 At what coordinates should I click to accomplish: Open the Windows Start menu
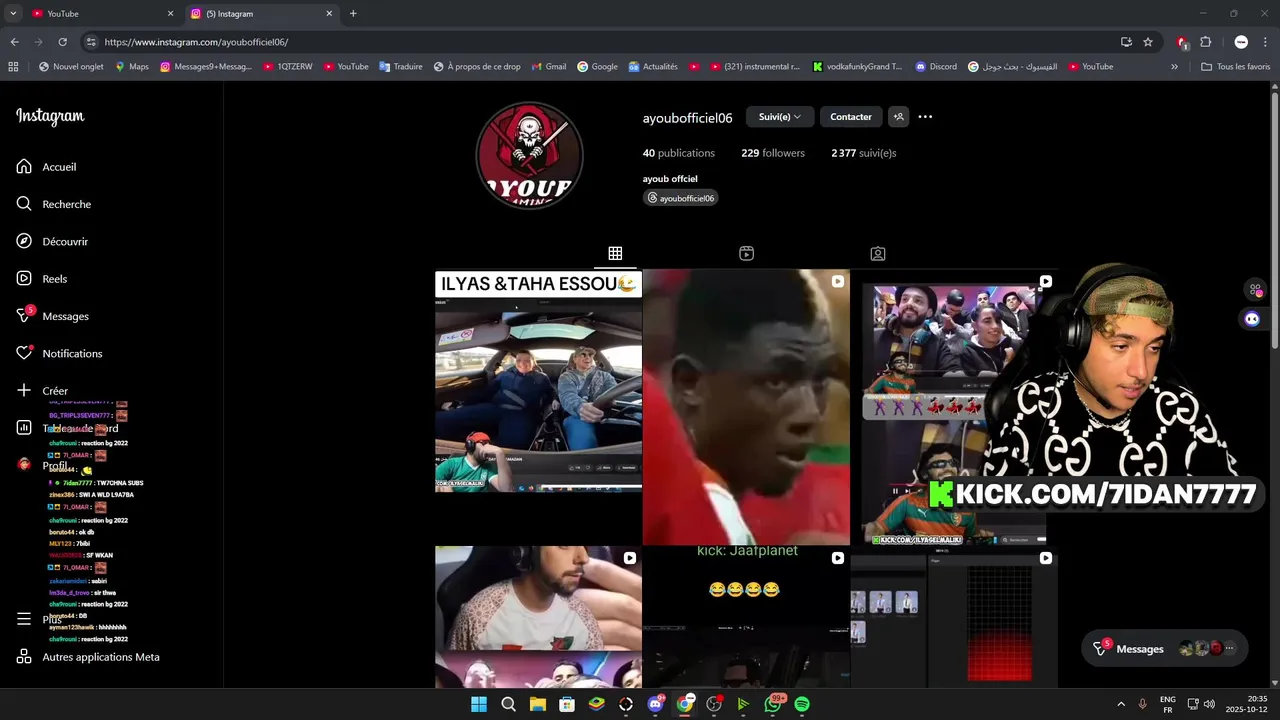tap(479, 704)
